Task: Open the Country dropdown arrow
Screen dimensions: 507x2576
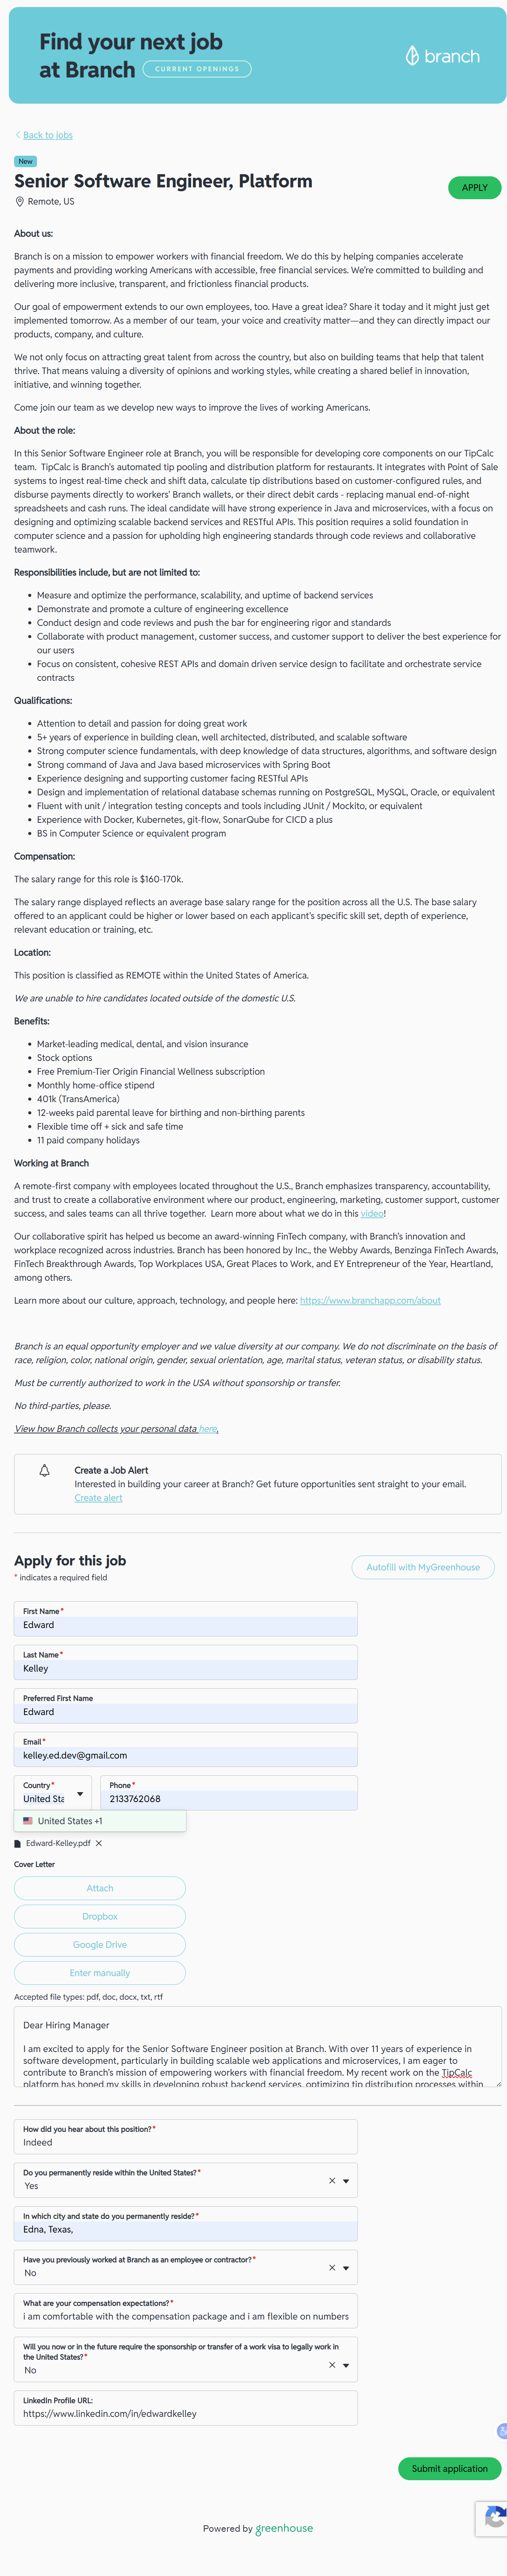Action: tap(80, 1794)
